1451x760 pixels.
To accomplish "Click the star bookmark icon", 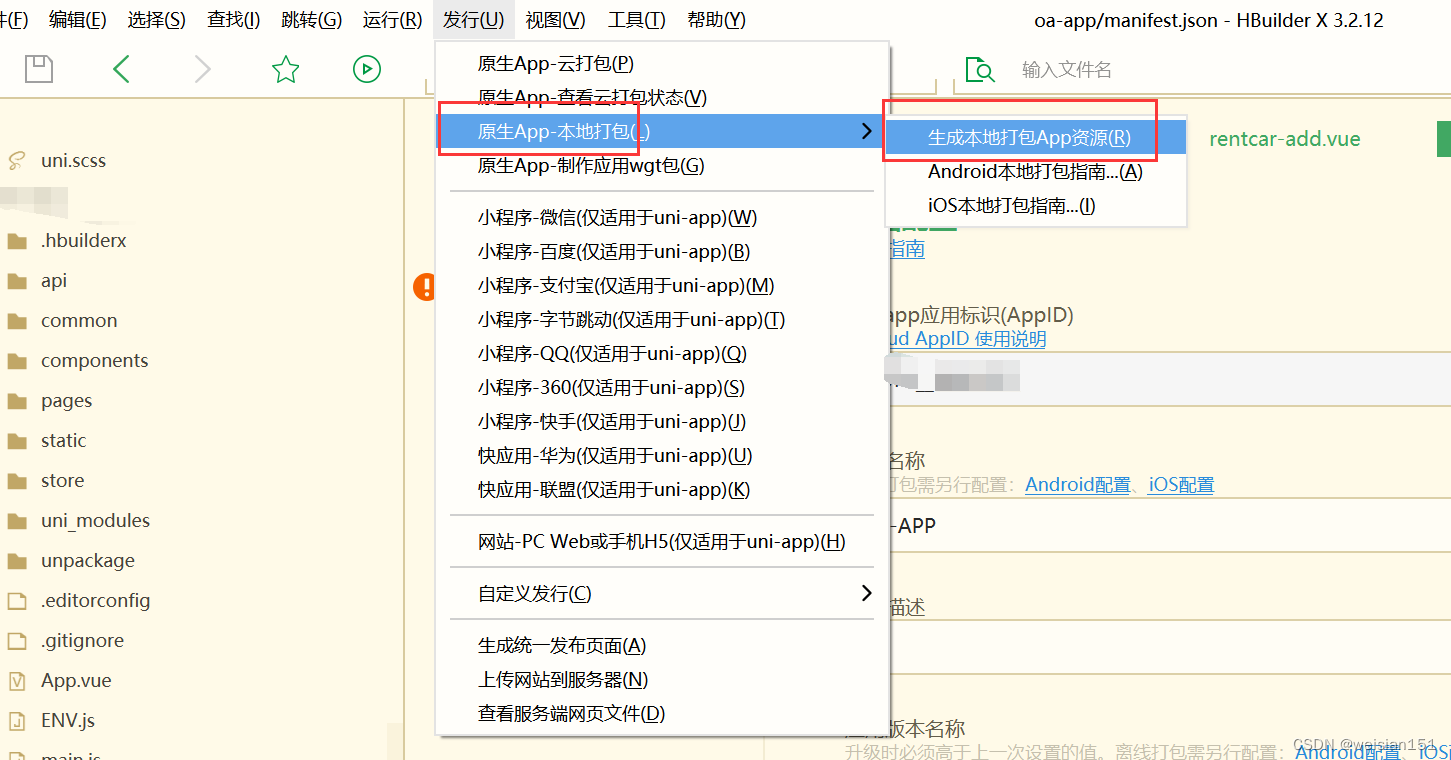I will pos(286,69).
